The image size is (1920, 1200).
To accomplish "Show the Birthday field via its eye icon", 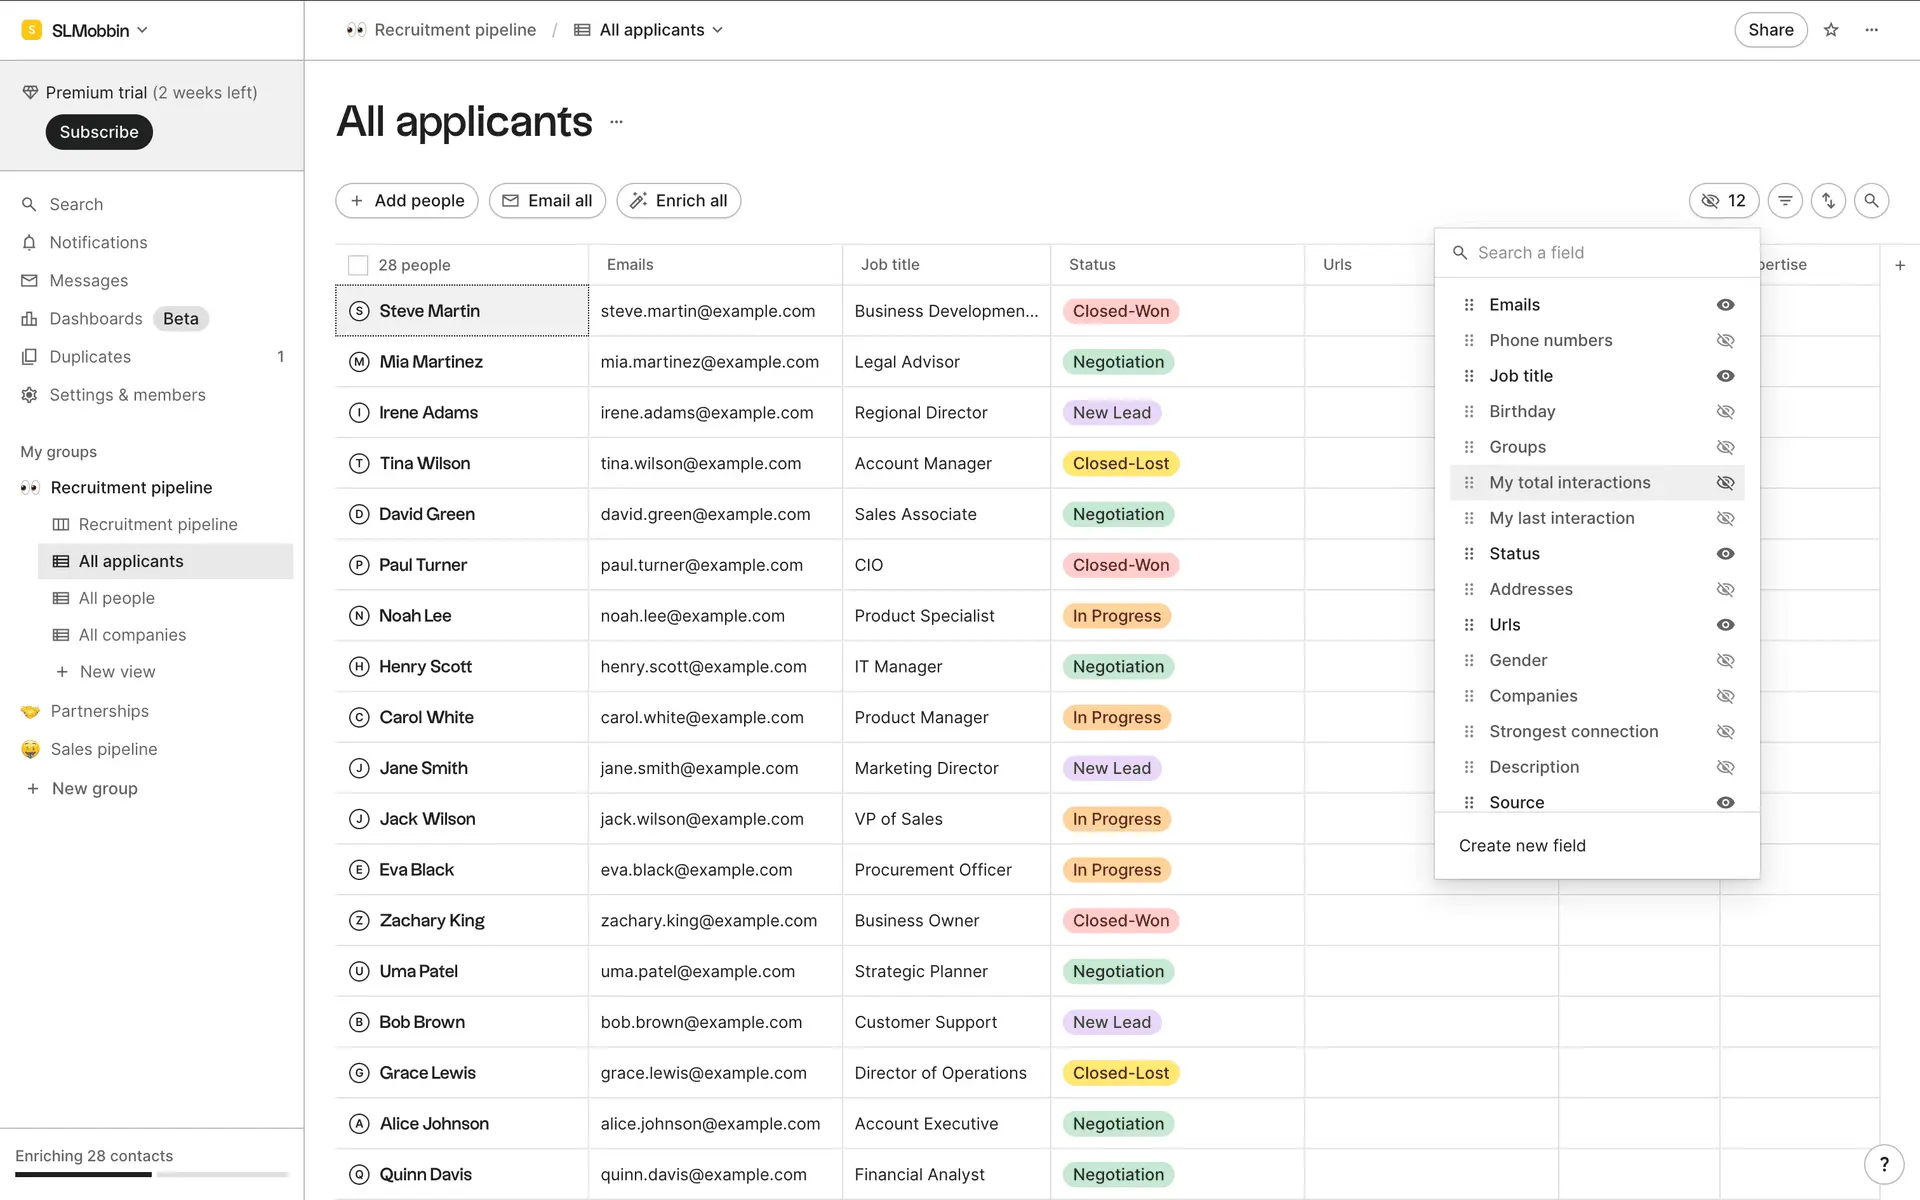I will click(1725, 412).
